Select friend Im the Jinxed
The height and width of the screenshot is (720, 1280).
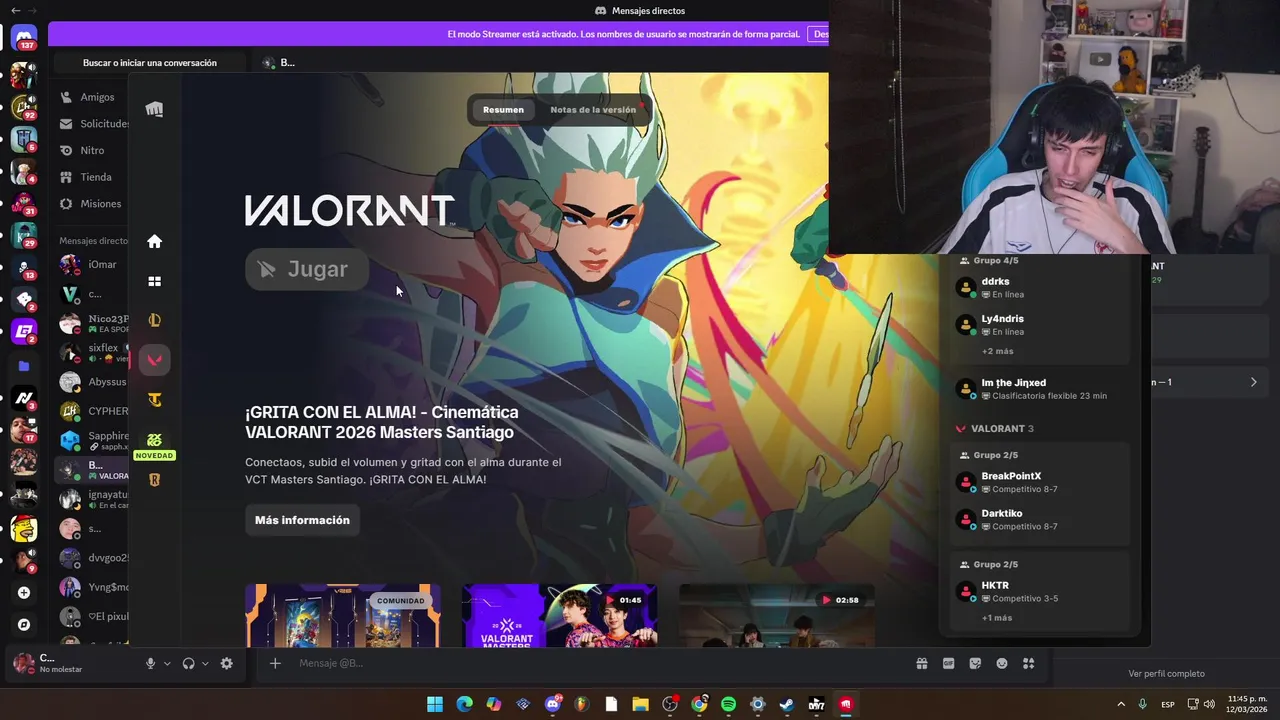point(1040,389)
